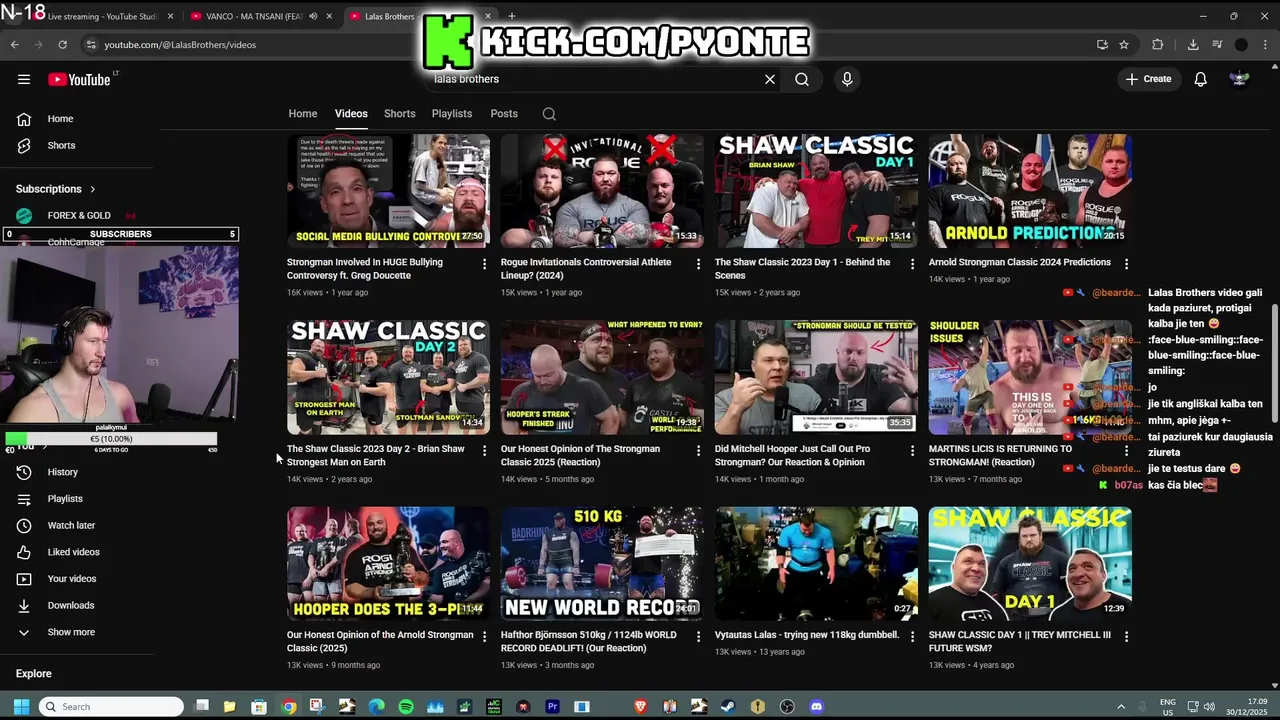Open options for Vytautas Lalas dumbbell video

(x=912, y=636)
